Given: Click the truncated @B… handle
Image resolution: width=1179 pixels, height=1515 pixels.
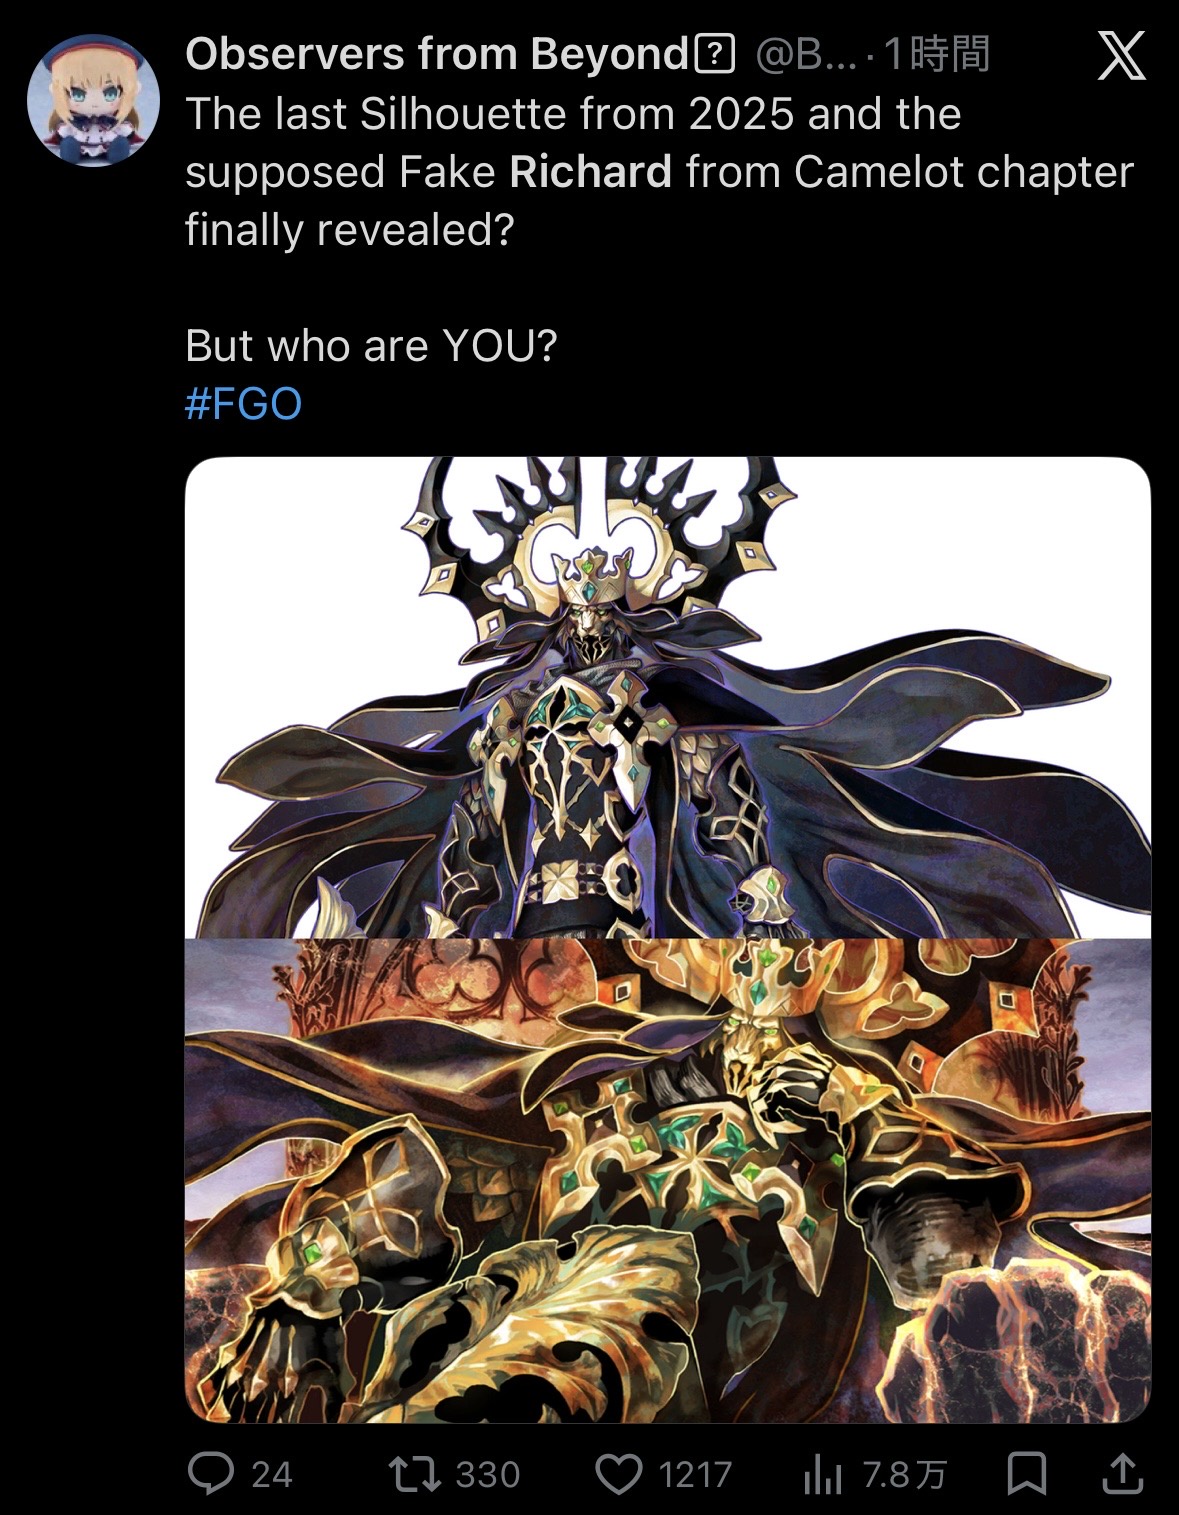Looking at the screenshot, I should [x=806, y=55].
